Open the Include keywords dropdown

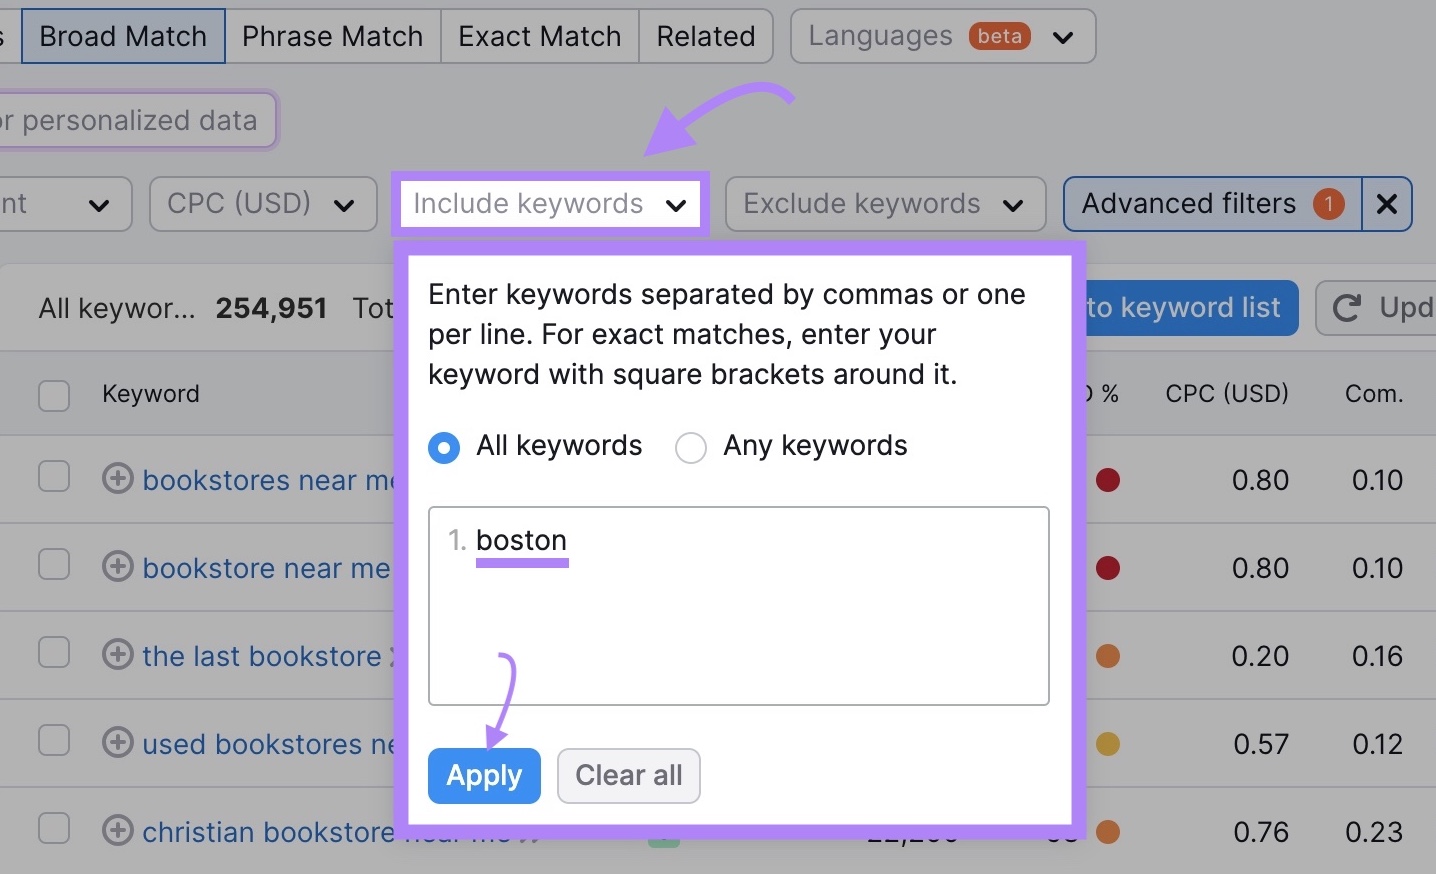coord(550,204)
